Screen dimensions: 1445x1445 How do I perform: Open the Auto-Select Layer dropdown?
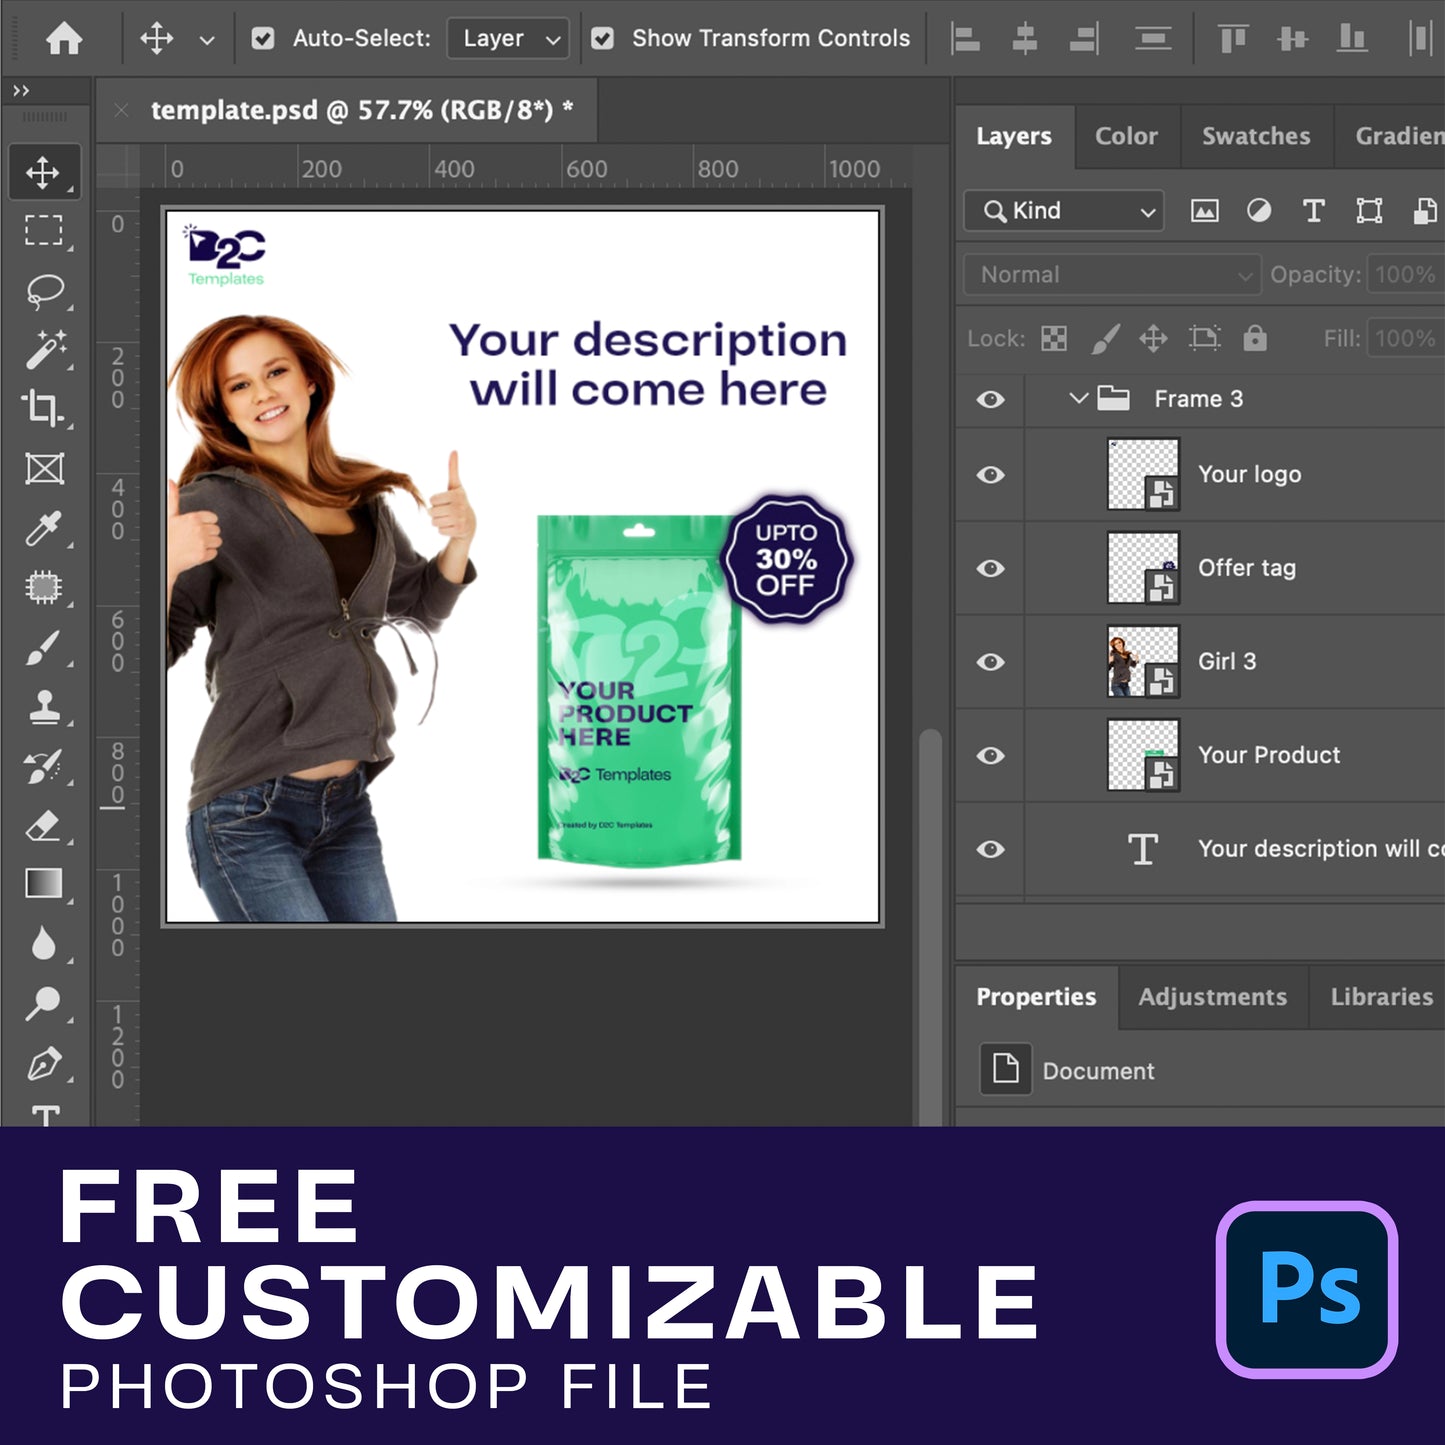[x=509, y=39]
